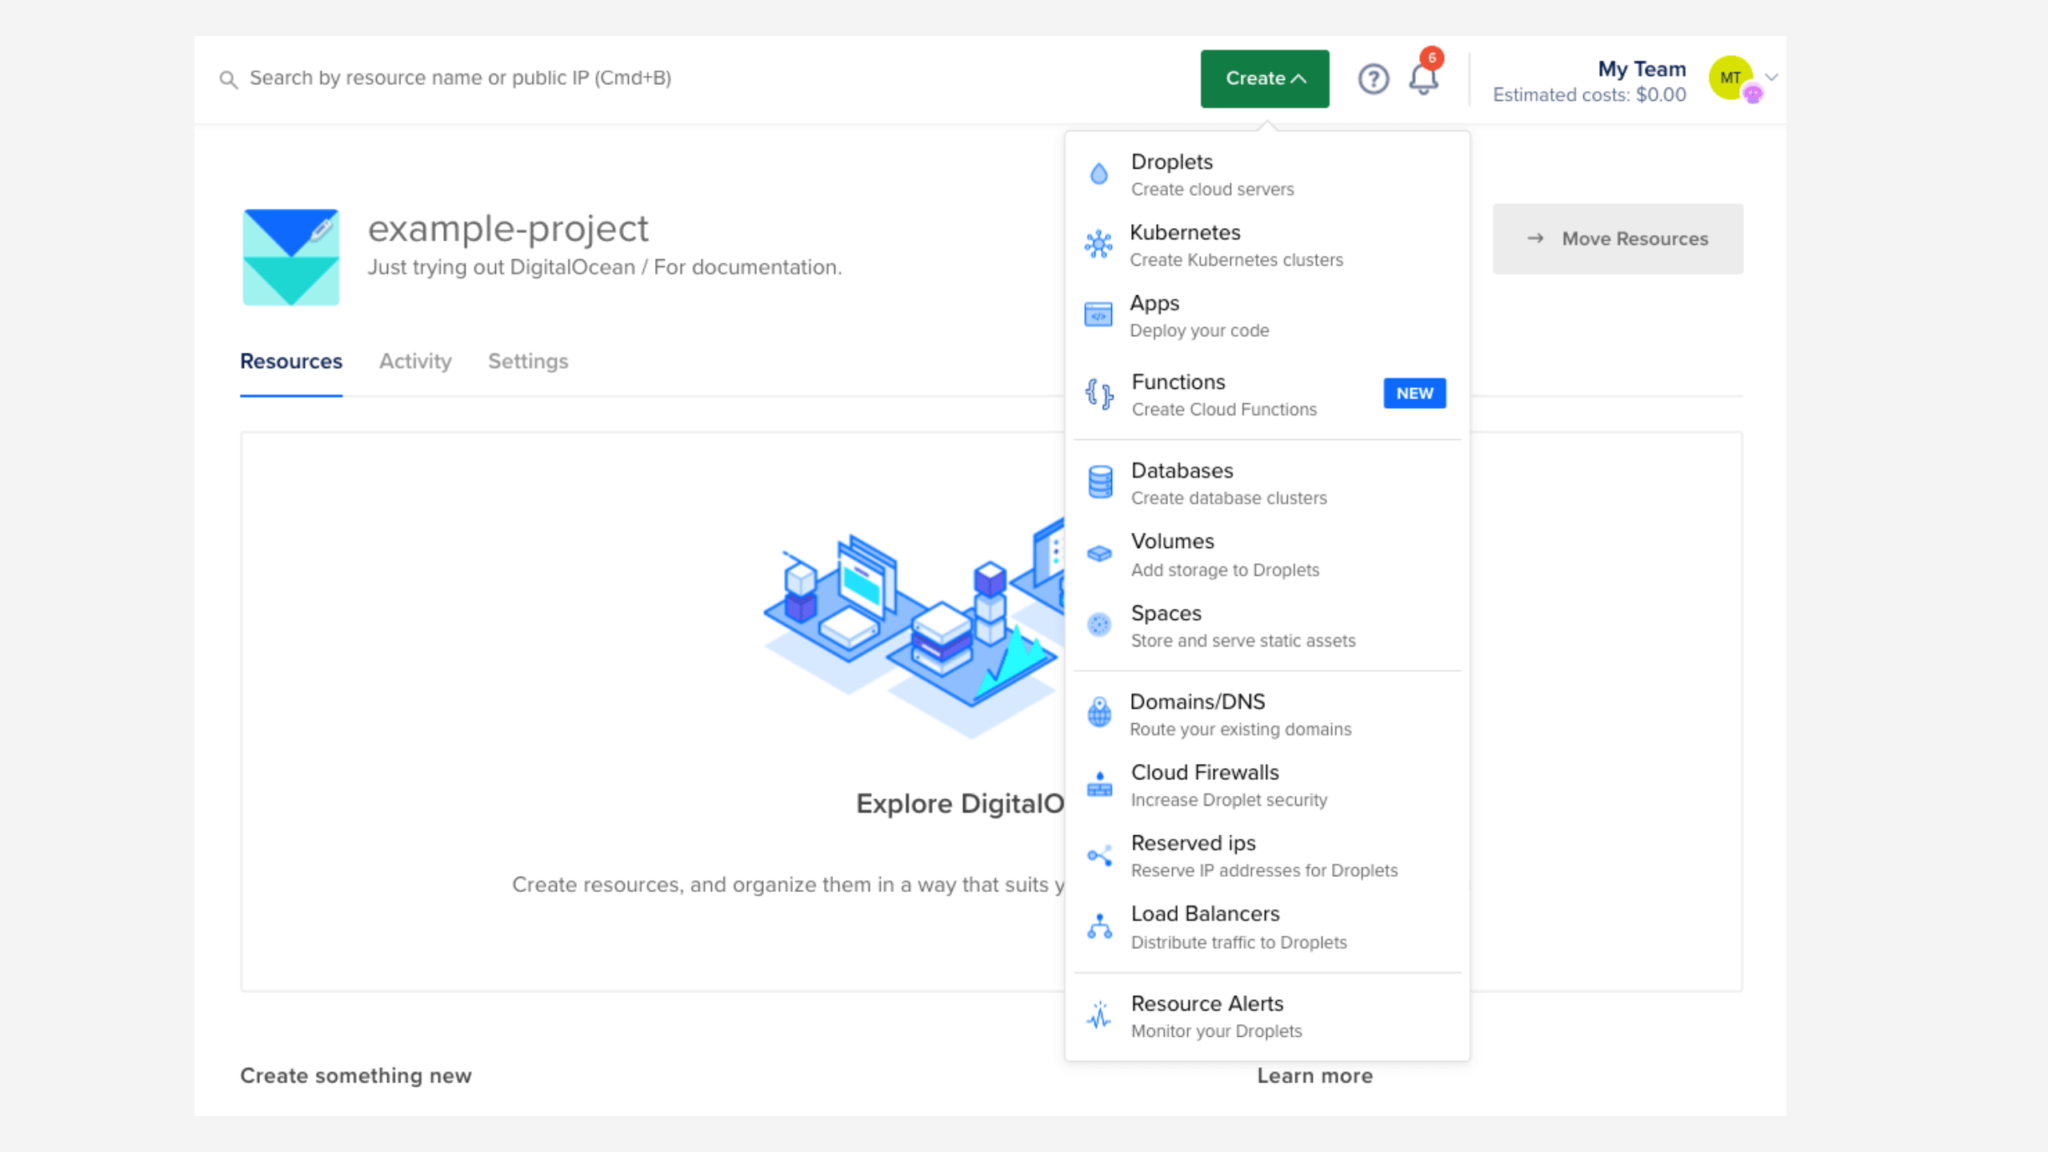Click Estimated costs: $0.00
2048x1152 pixels.
[1589, 95]
